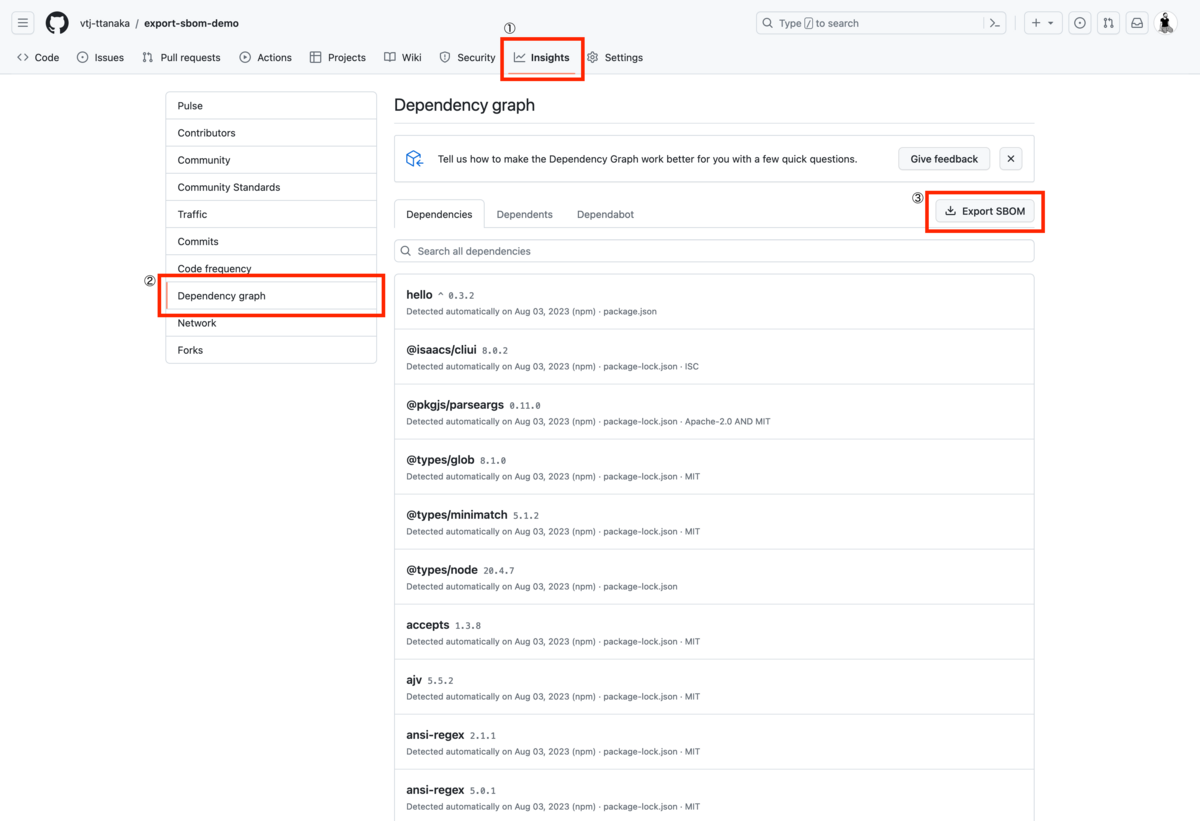Open issues via the circular header icon
The width and height of the screenshot is (1200, 821).
pyautogui.click(x=1079, y=22)
